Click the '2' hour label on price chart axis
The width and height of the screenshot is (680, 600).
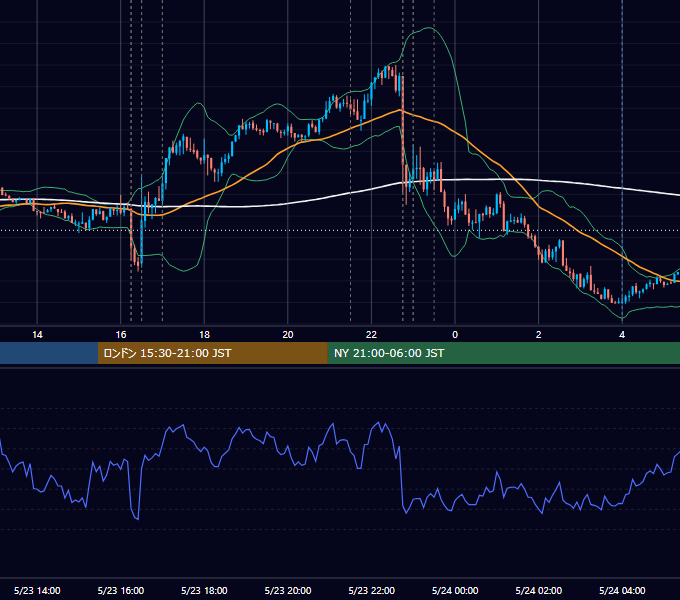point(539,335)
